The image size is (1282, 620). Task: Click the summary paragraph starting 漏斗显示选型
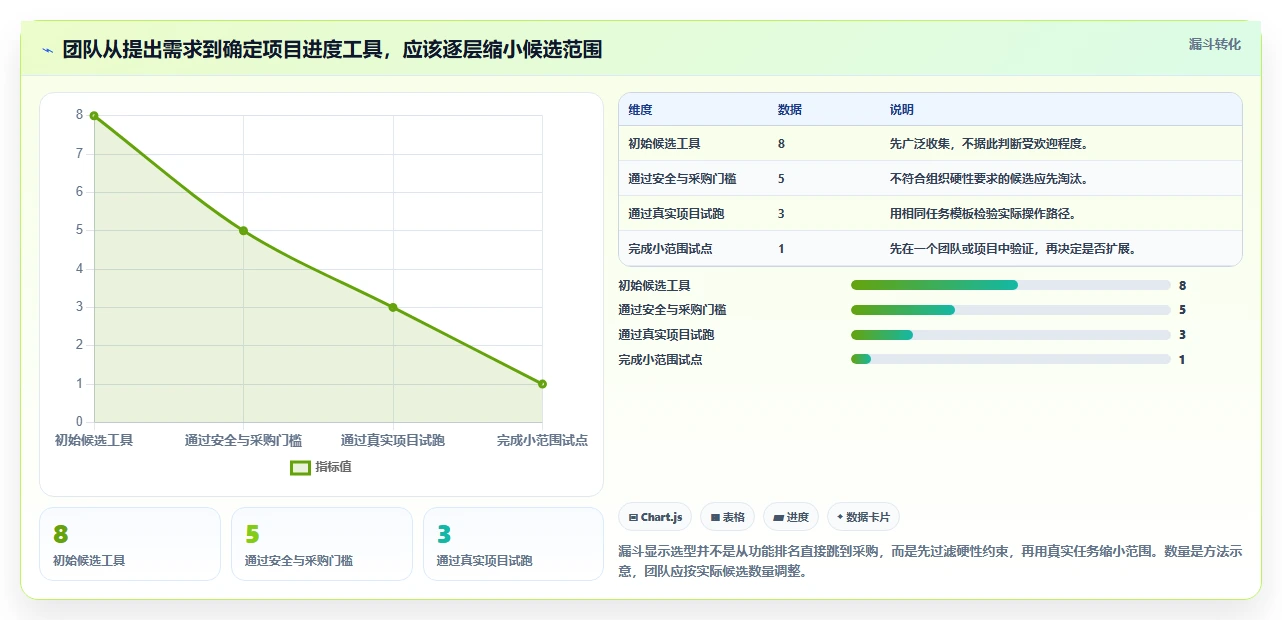pyautogui.click(x=930, y=562)
